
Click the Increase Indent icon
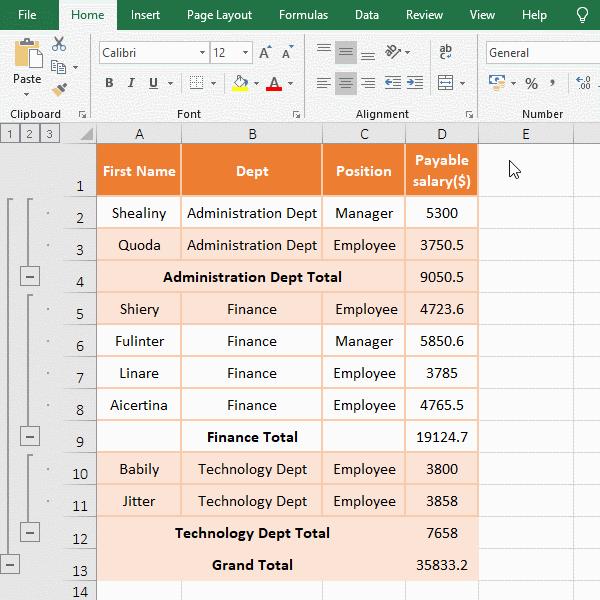417,84
